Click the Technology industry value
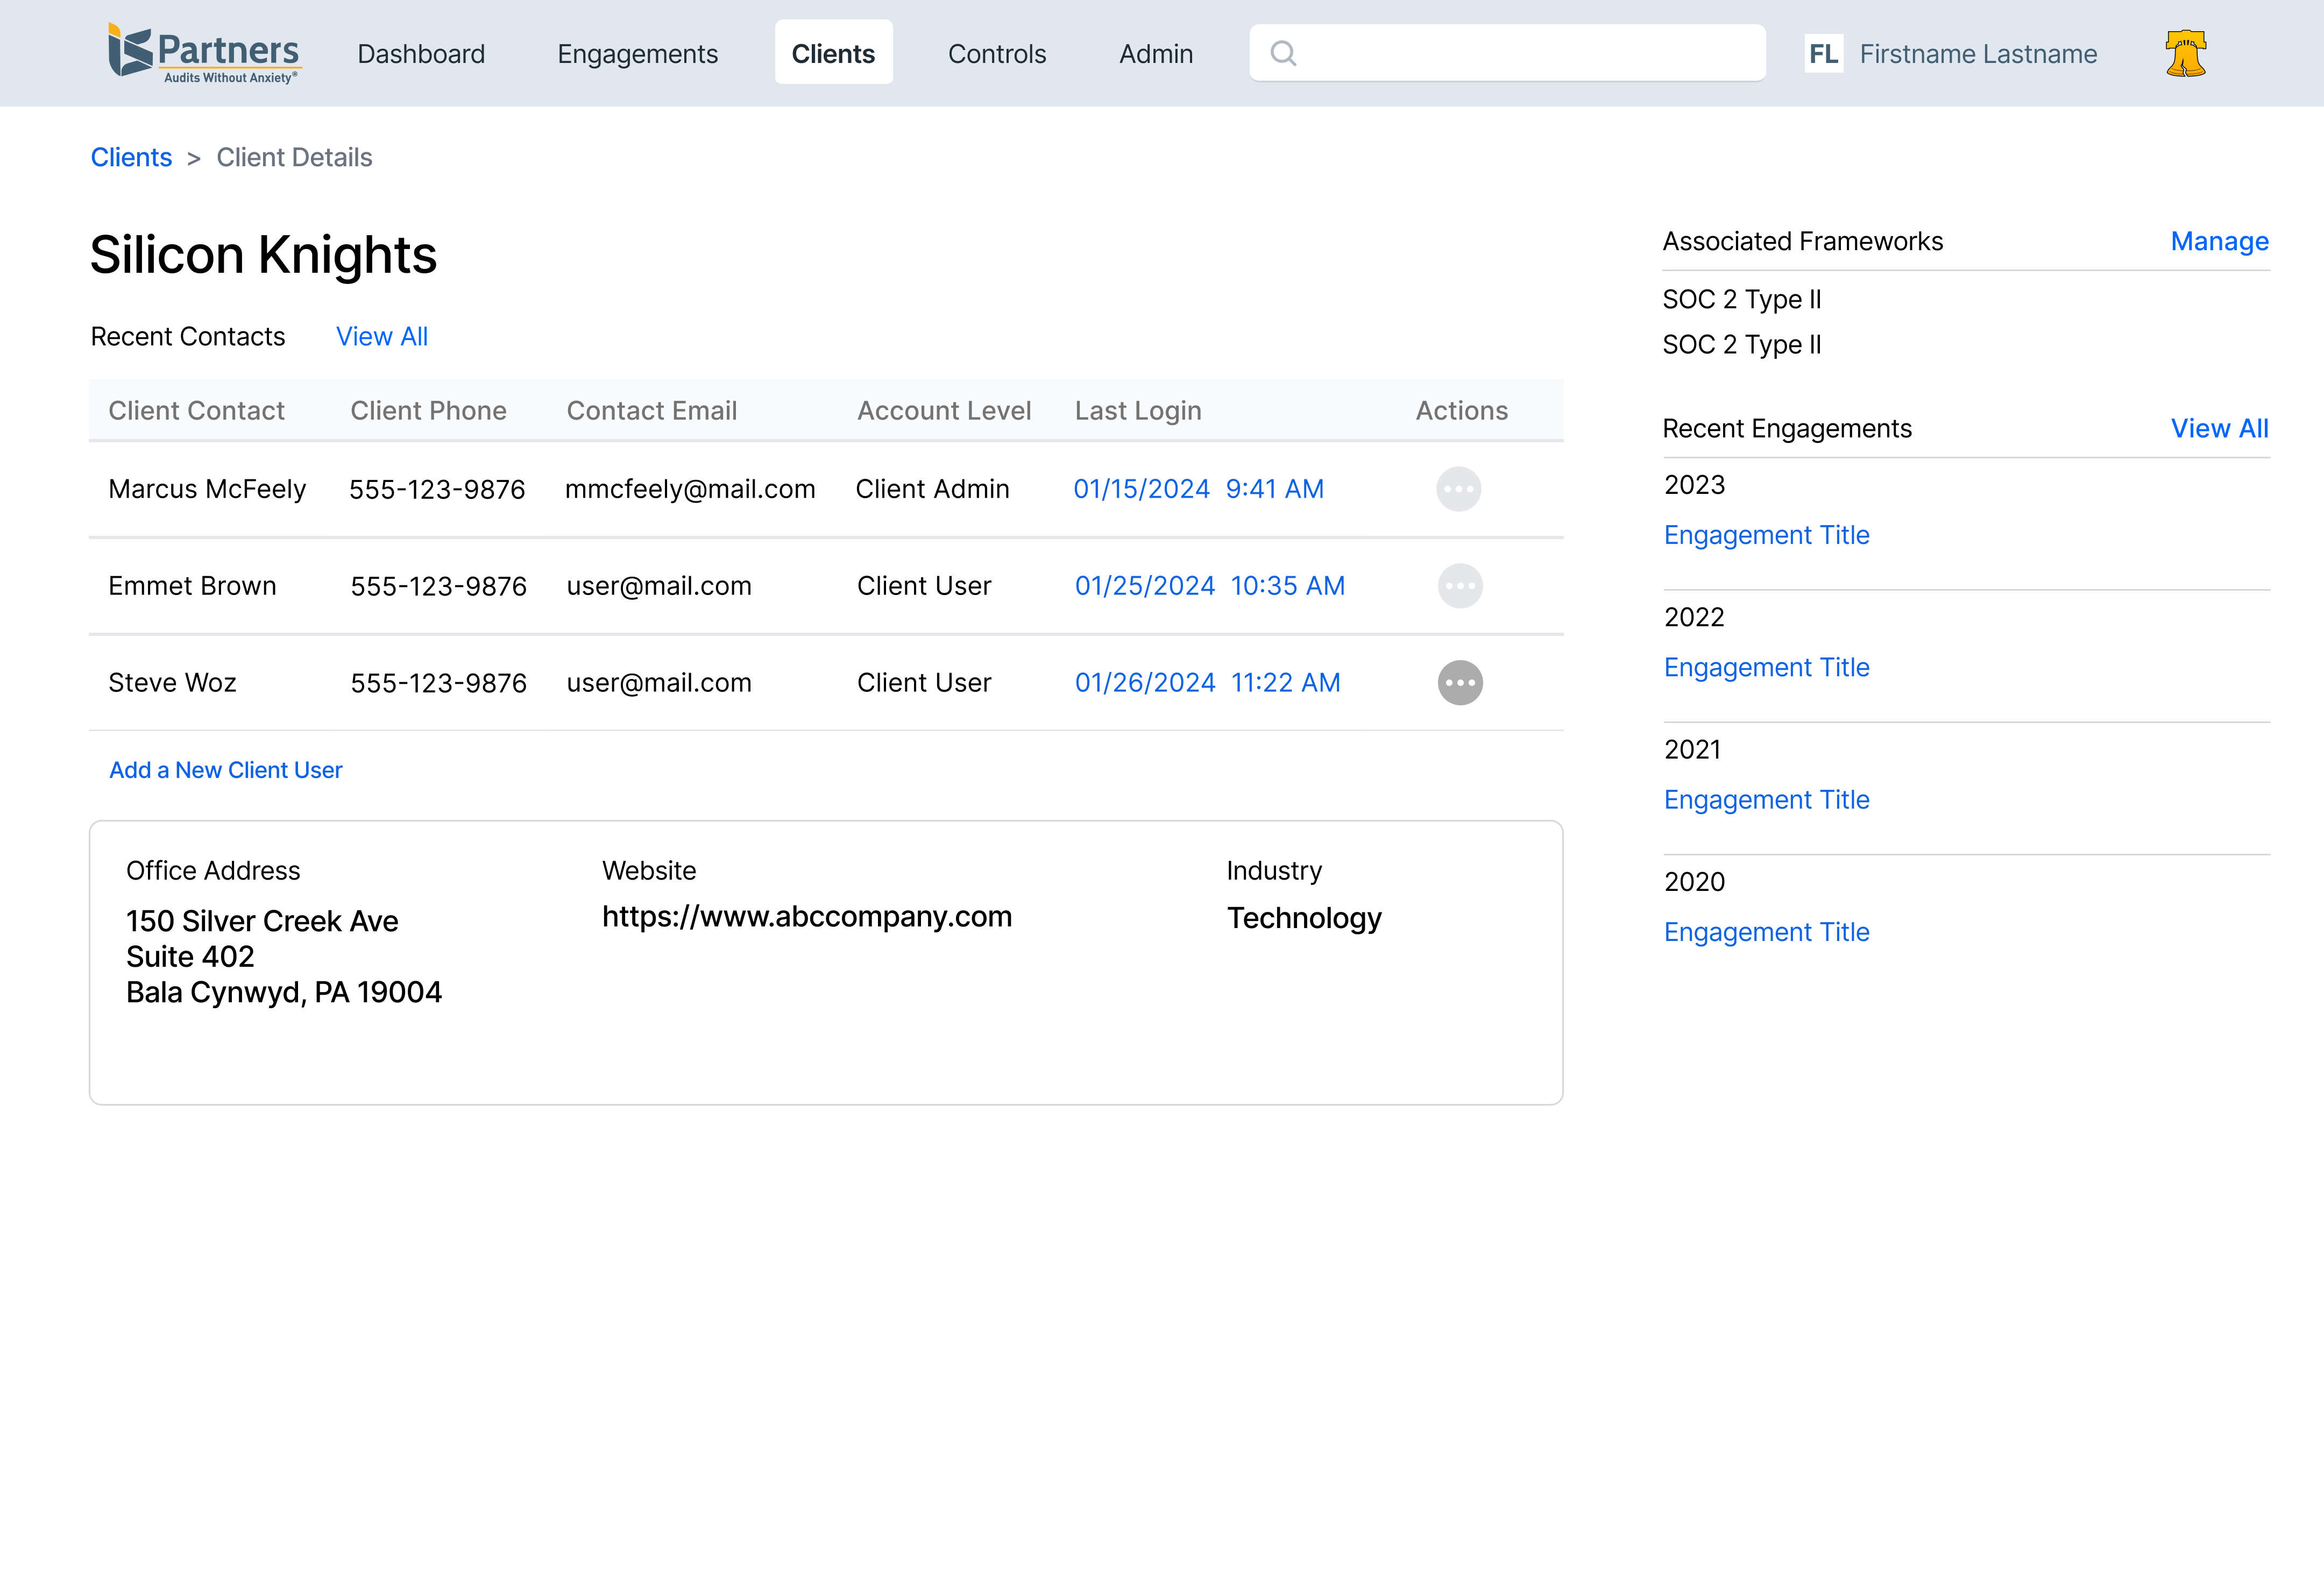The image size is (2324, 1593). [x=1304, y=919]
